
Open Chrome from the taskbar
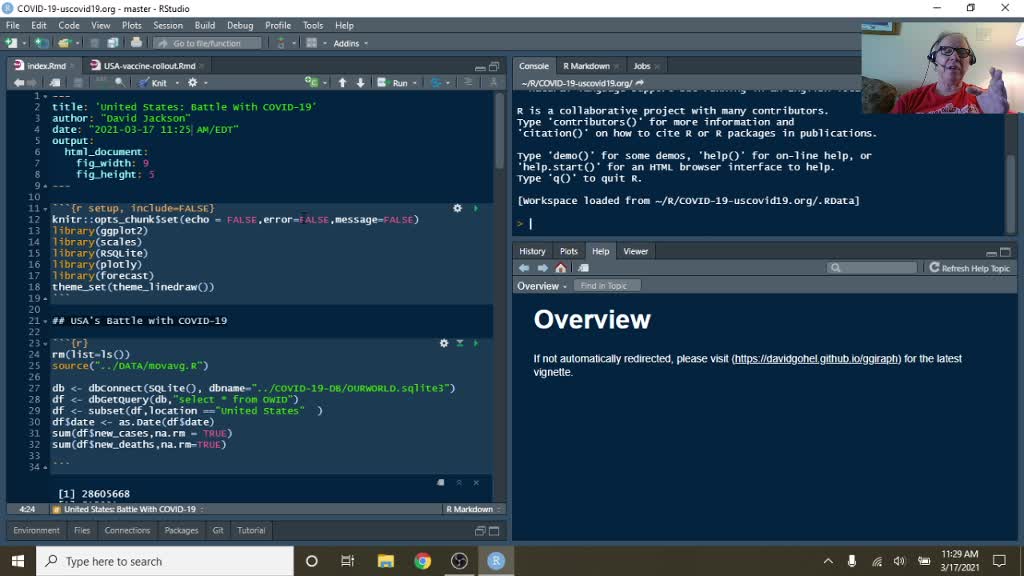[x=423, y=561]
